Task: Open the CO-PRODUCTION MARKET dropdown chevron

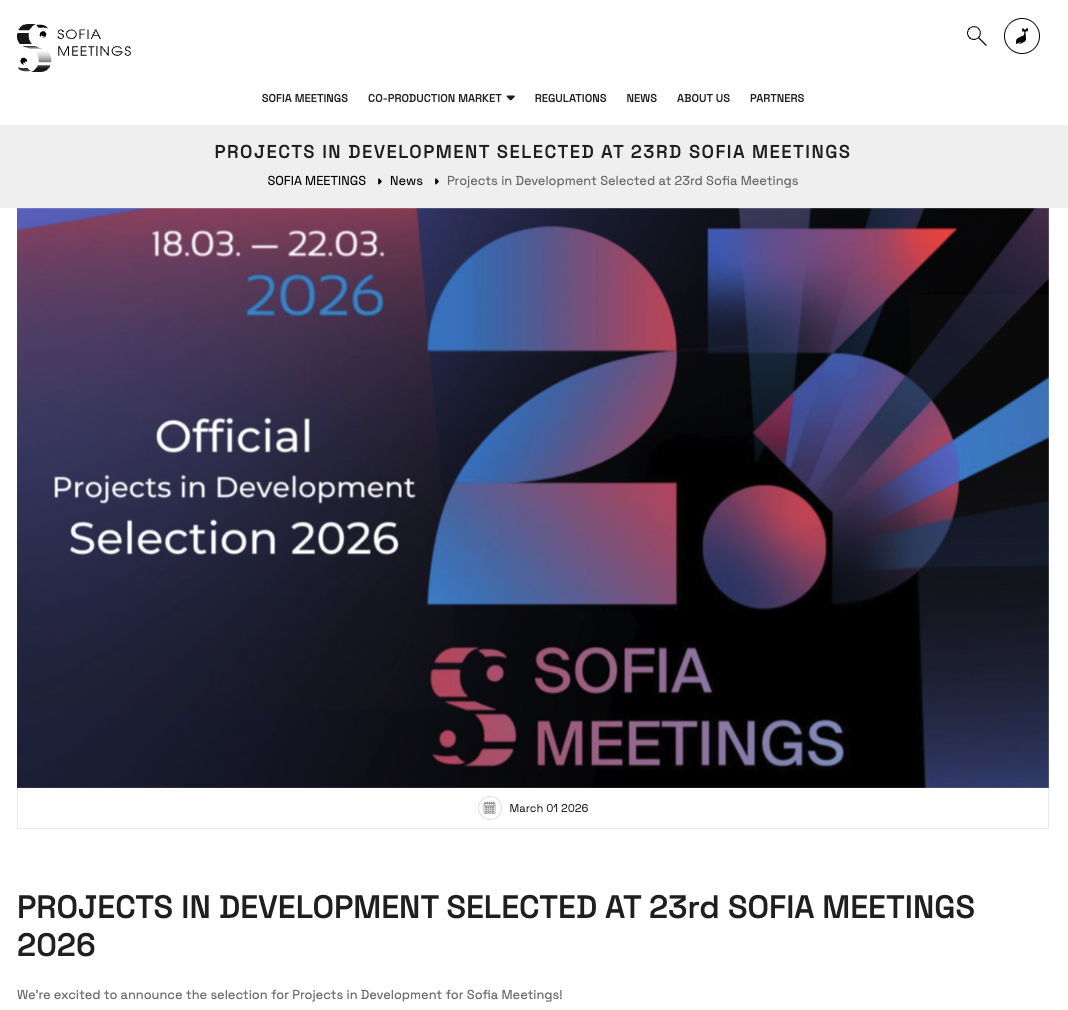Action: pos(510,98)
